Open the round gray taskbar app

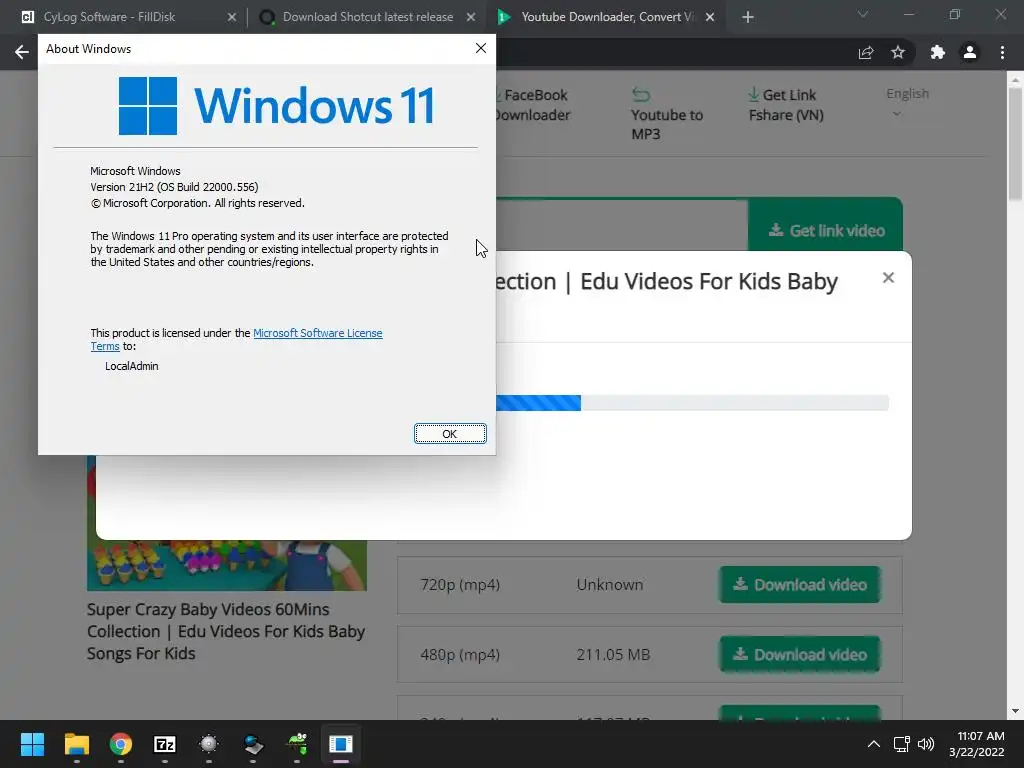[x=209, y=744]
